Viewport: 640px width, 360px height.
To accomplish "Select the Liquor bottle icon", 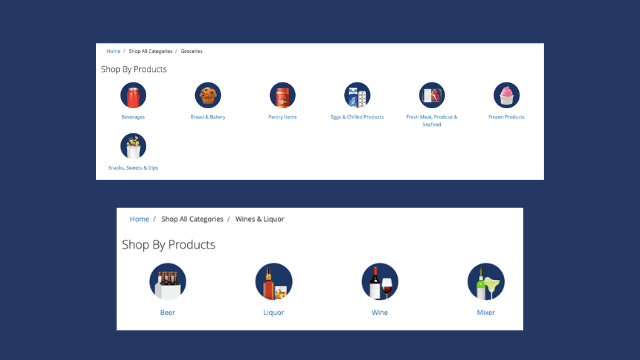I will point(274,282).
